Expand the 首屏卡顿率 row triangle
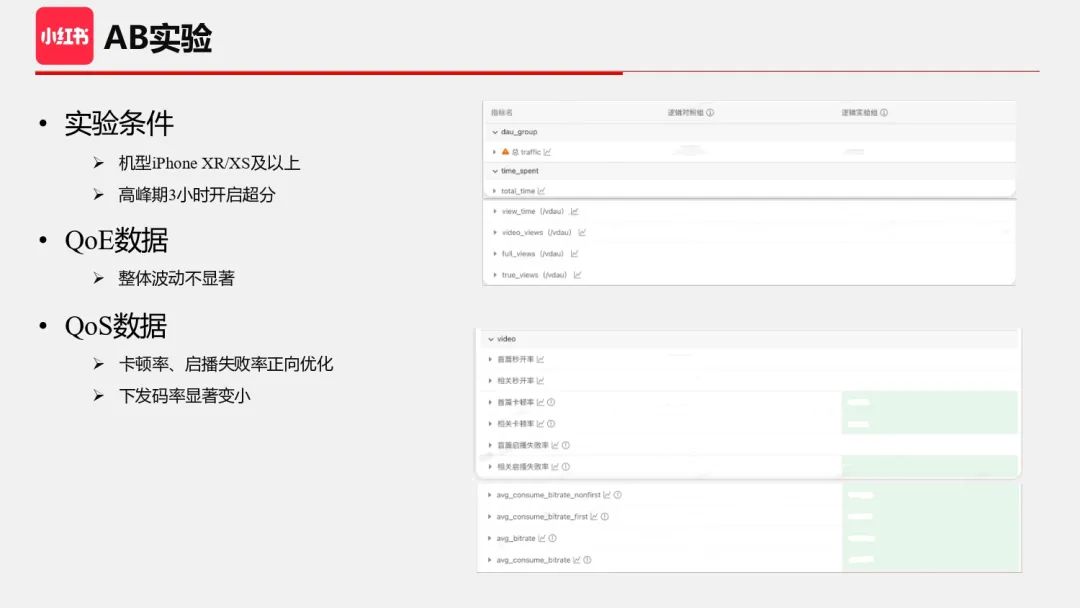The width and height of the screenshot is (1080, 608). 490,402
